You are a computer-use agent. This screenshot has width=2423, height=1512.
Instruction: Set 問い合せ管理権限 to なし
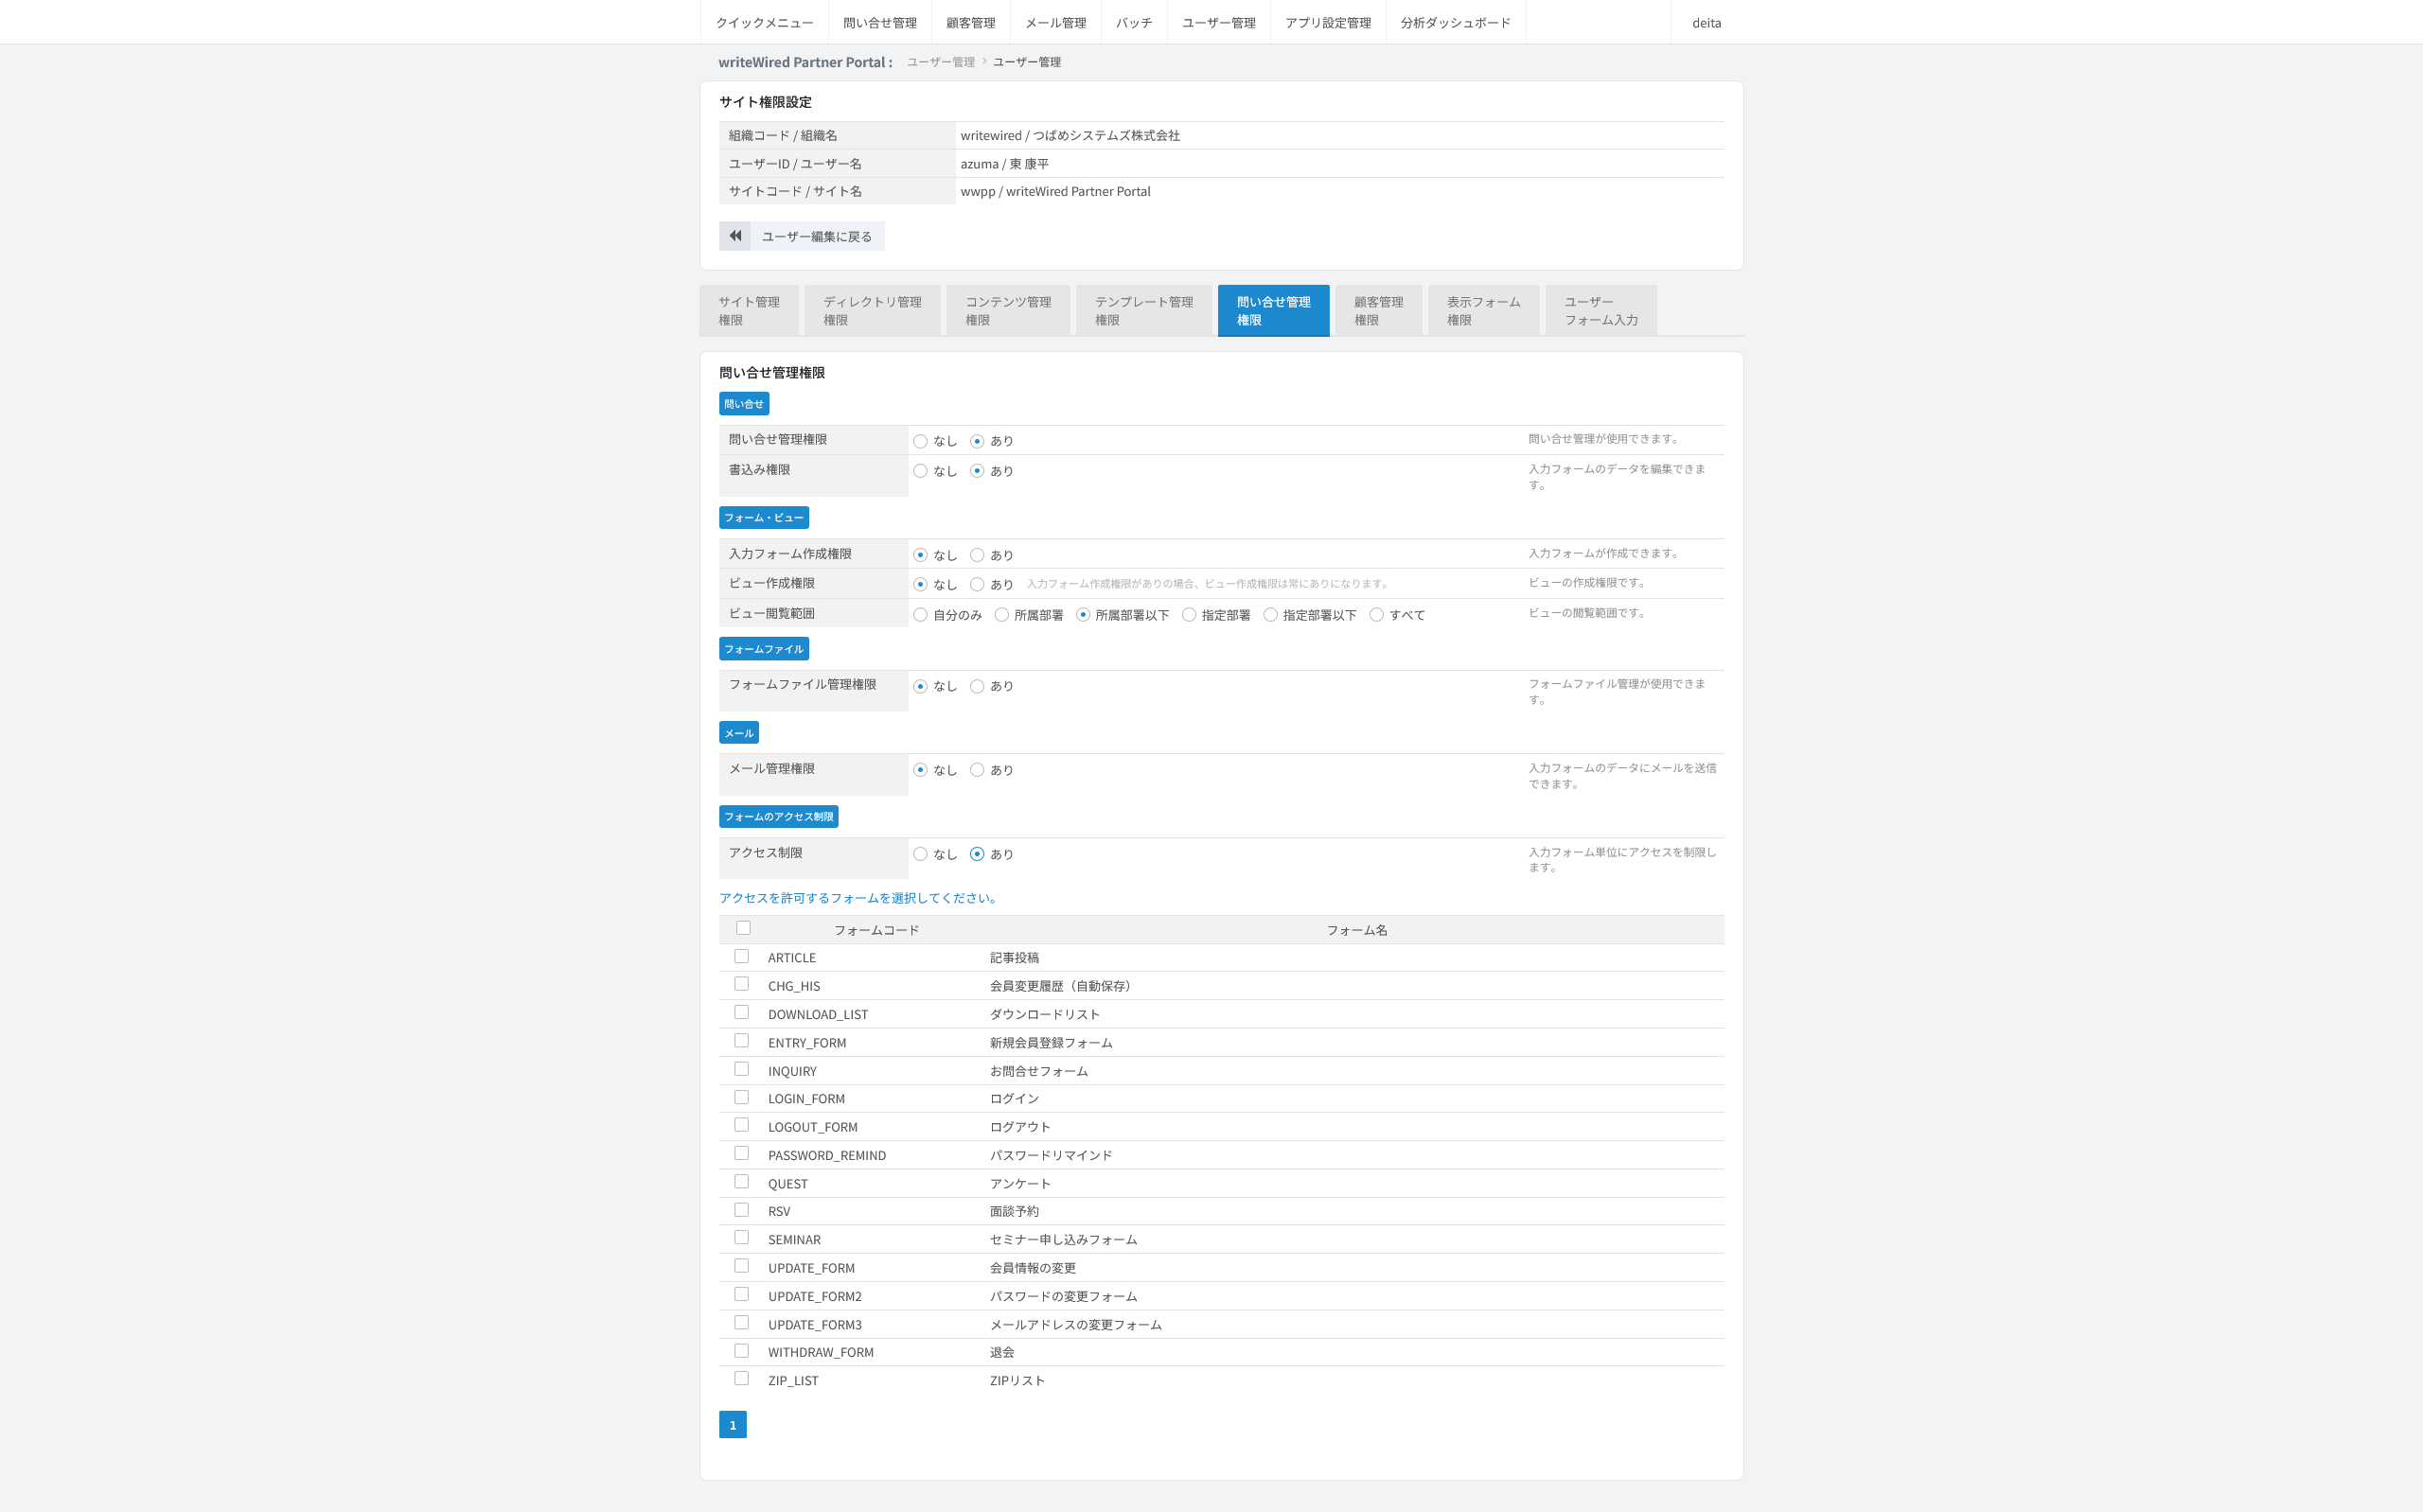pos(920,441)
